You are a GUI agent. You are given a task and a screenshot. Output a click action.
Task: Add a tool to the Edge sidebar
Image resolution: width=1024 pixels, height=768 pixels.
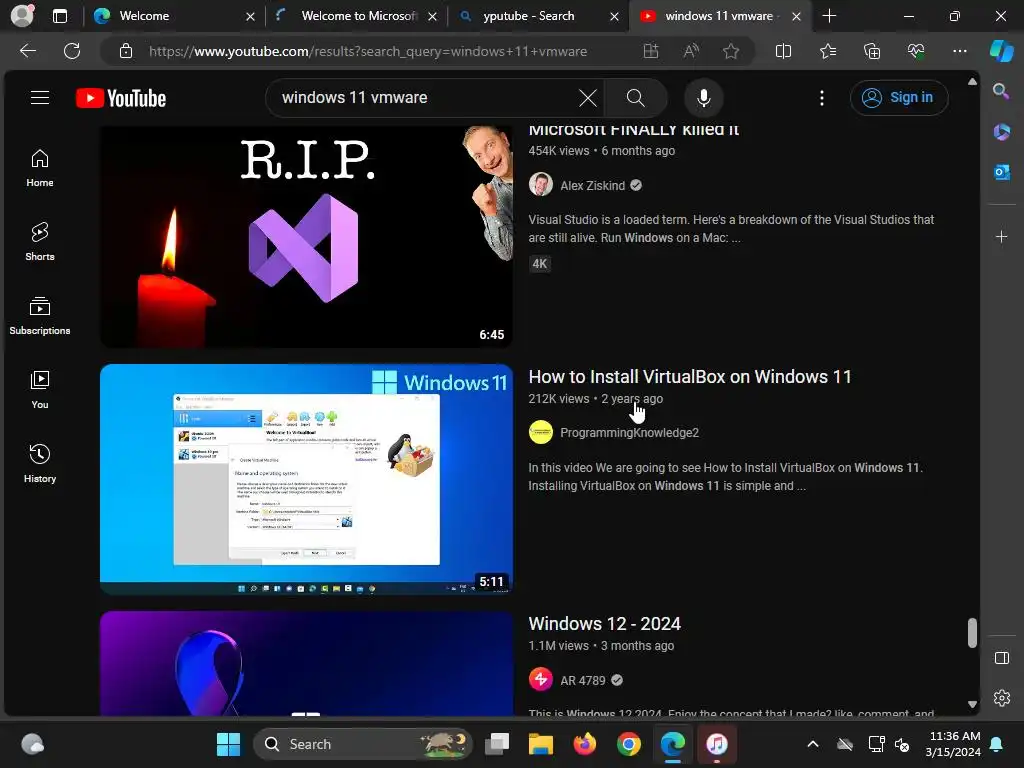point(1001,236)
